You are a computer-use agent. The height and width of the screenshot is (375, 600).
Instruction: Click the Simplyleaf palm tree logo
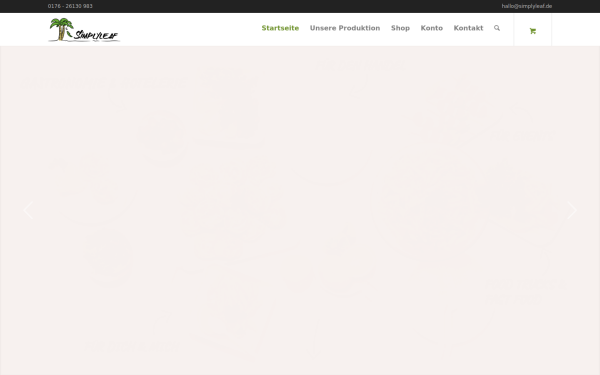coord(84,29)
